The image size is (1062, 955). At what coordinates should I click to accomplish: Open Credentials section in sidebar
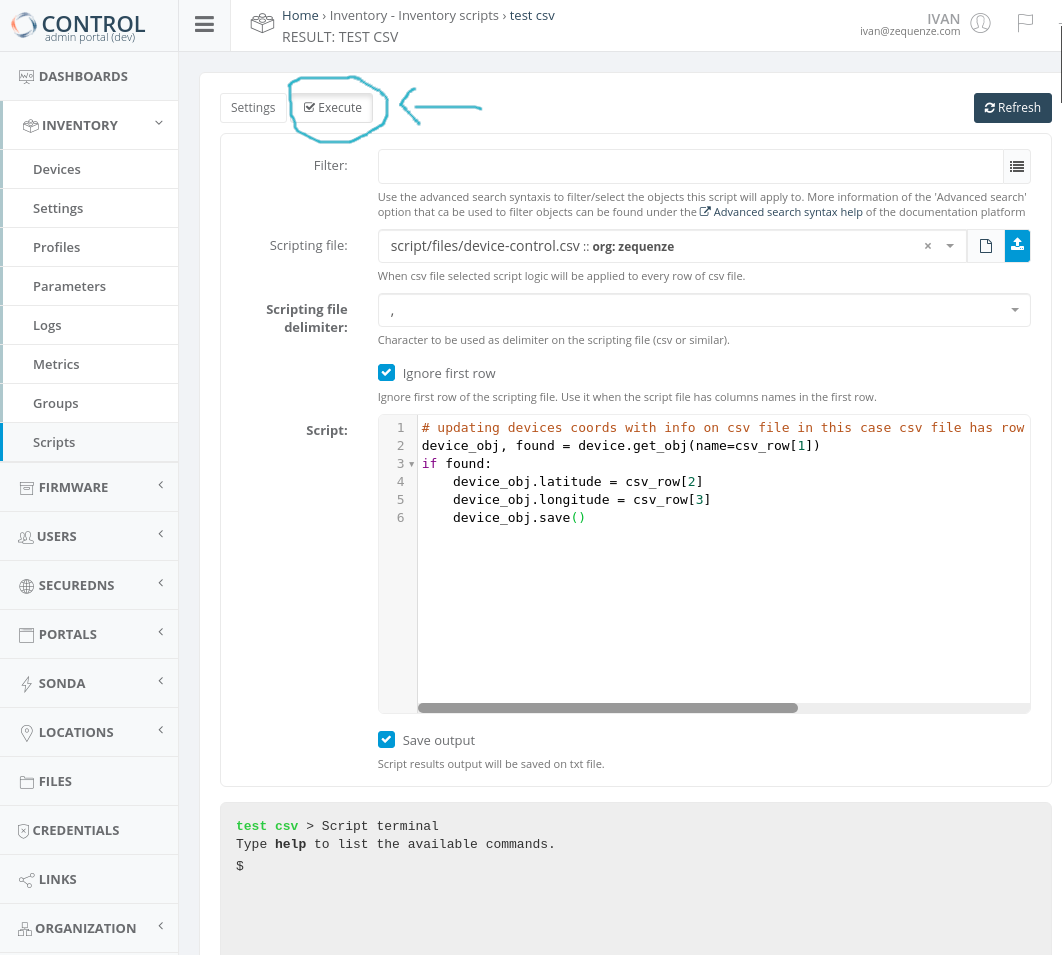[x=78, y=830]
